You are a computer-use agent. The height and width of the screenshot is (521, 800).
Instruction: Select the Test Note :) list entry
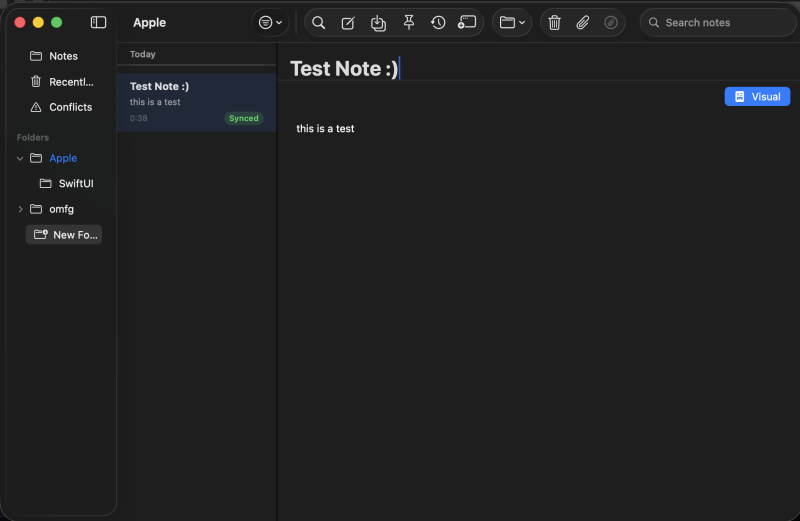pos(196,102)
